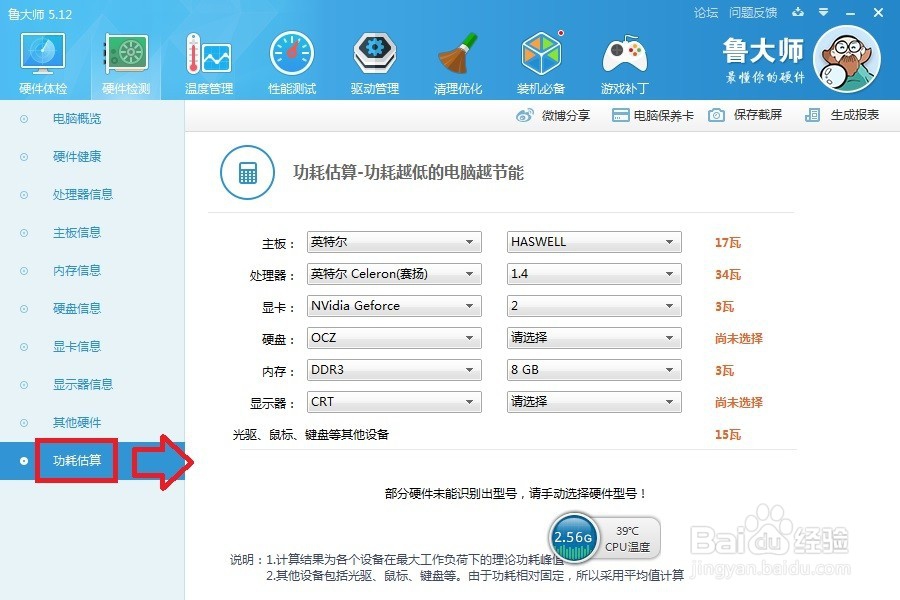Click the 微博分享 Weibo share icon

[524, 115]
